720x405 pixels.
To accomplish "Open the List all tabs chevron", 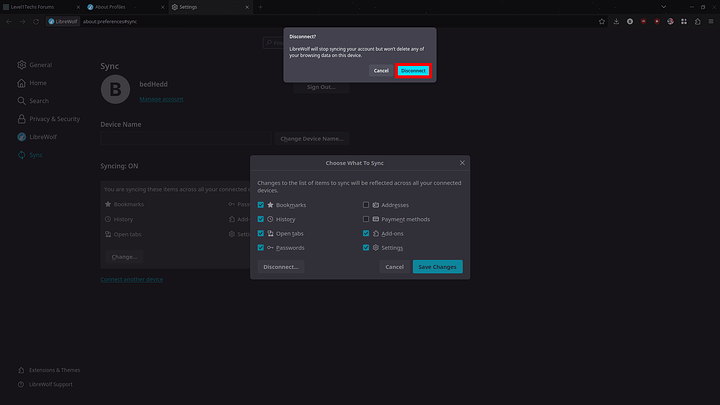I will pos(664,7).
